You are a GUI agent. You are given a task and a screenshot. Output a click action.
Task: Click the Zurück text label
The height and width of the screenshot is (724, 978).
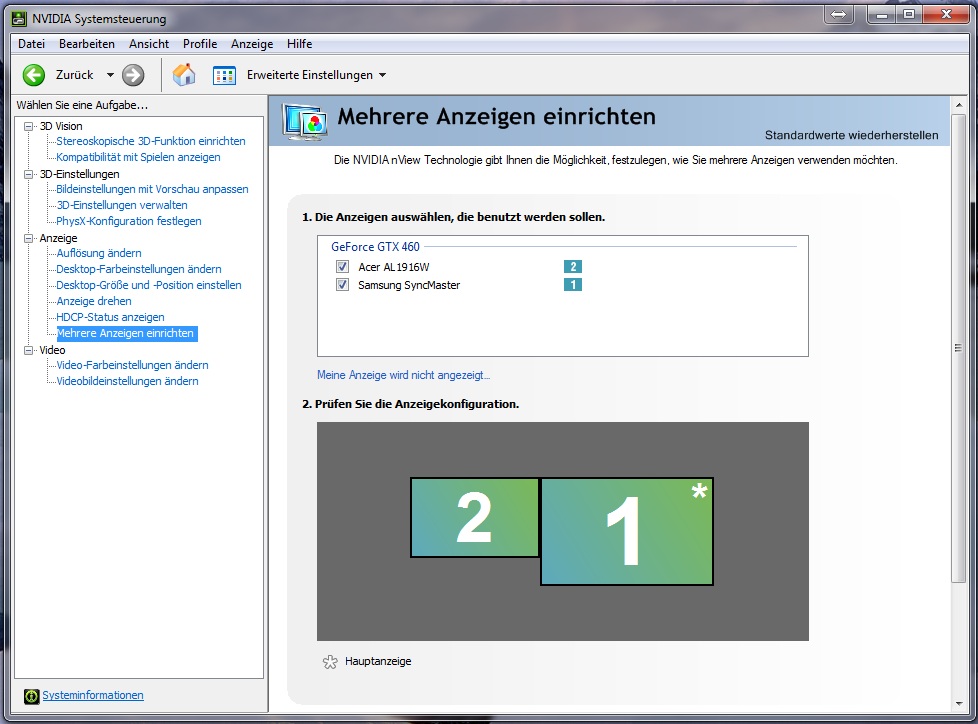pos(74,75)
